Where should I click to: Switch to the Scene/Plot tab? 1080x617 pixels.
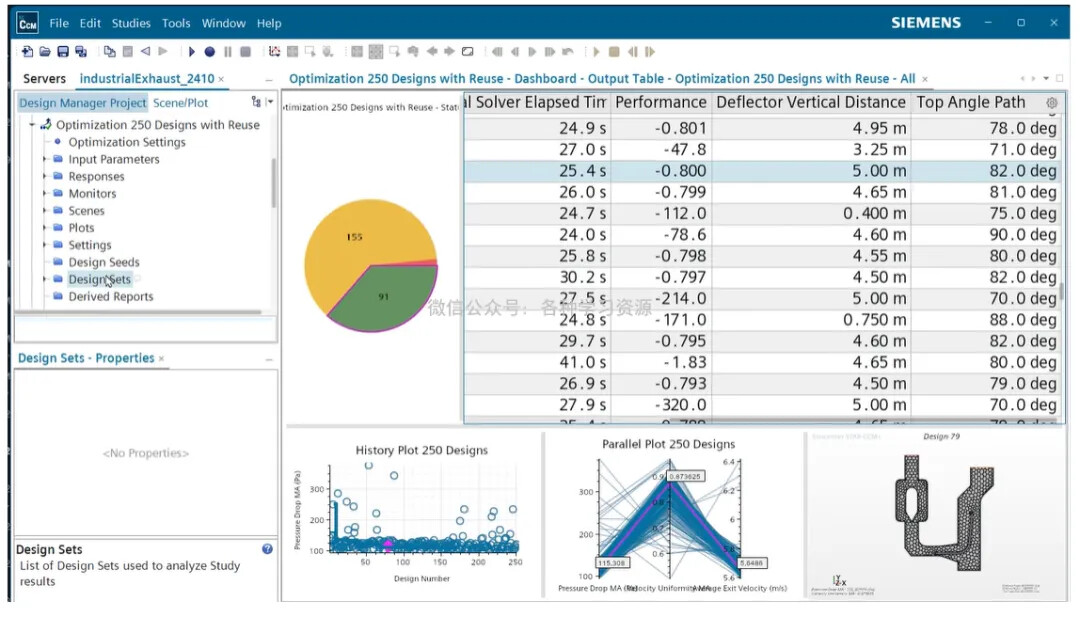tap(180, 102)
